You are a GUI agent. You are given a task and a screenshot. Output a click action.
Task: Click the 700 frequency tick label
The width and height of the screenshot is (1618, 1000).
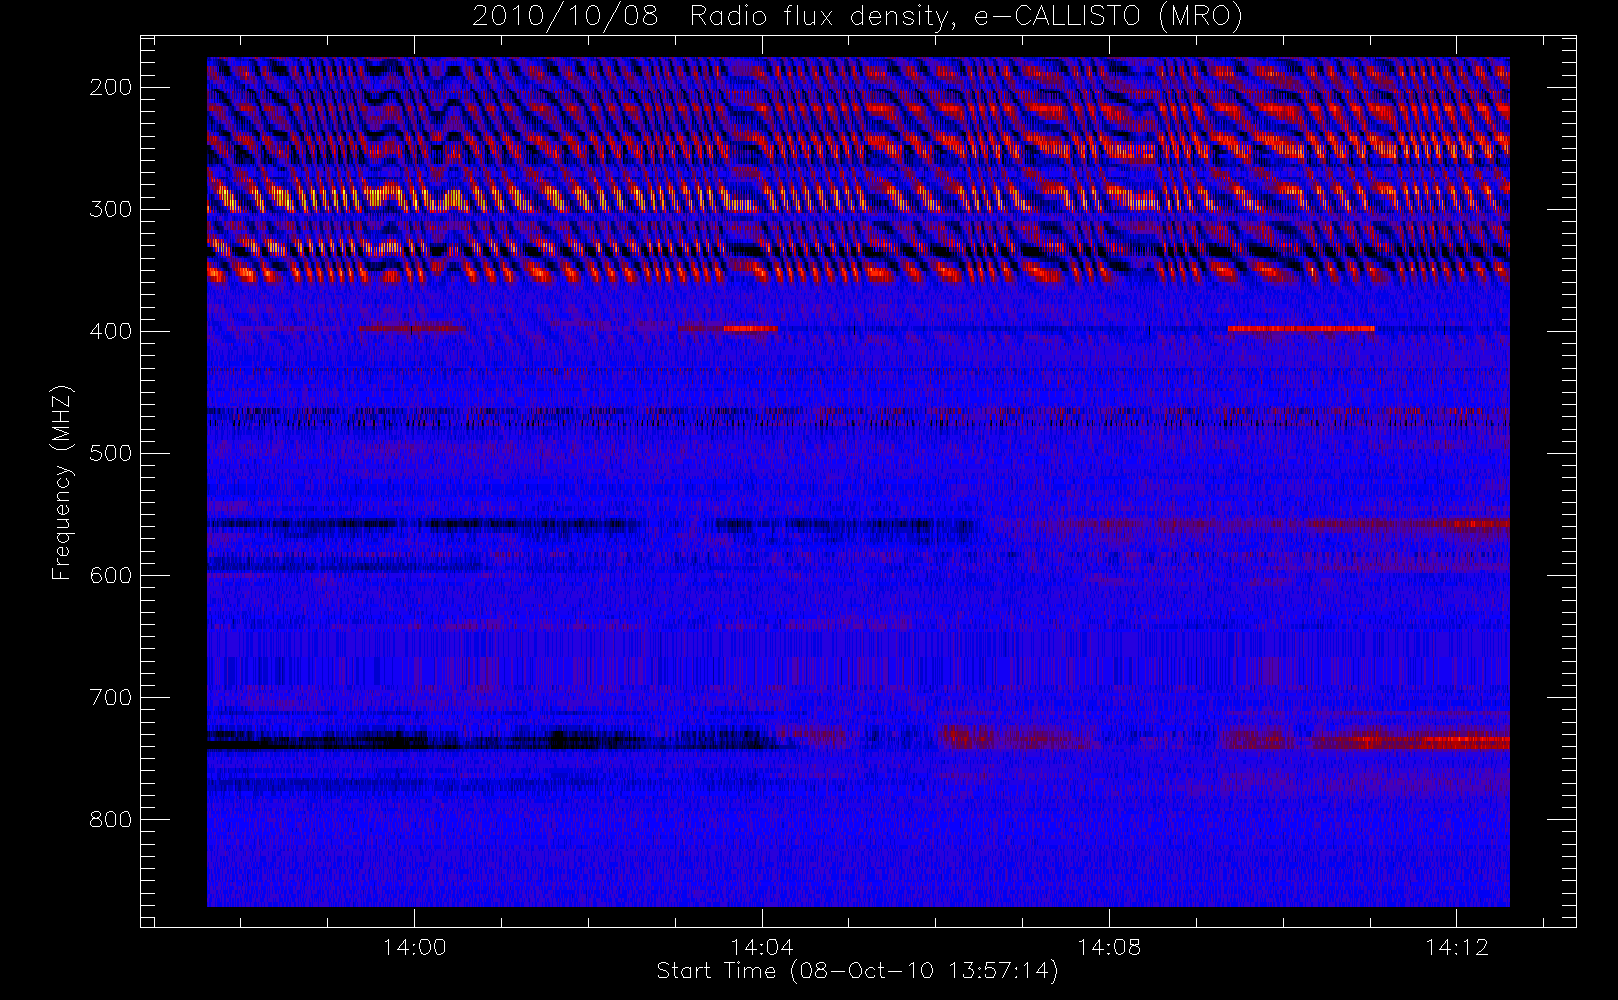[110, 697]
